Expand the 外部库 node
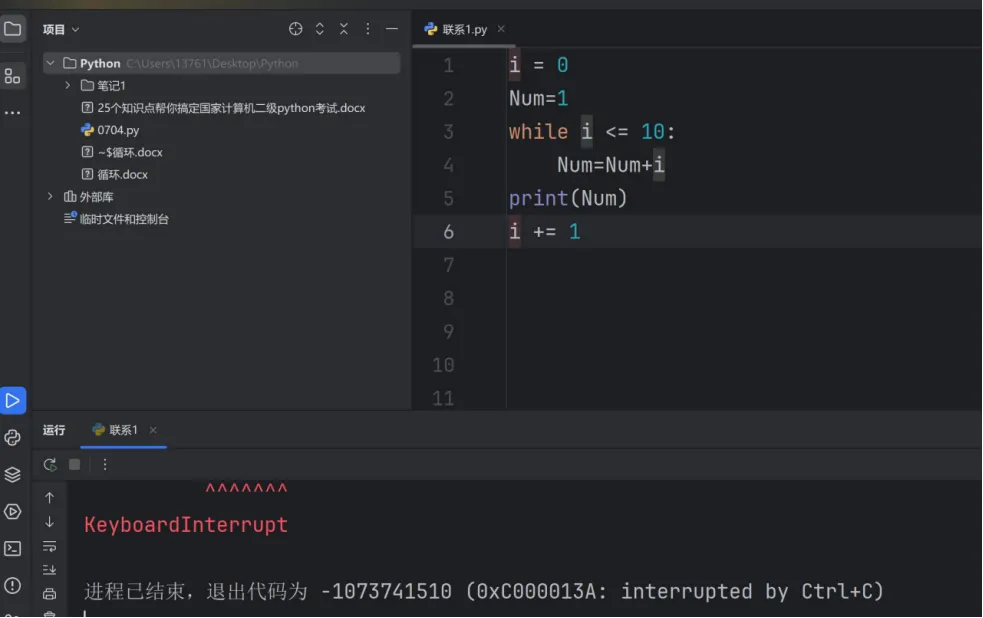The image size is (983, 618). coord(51,197)
